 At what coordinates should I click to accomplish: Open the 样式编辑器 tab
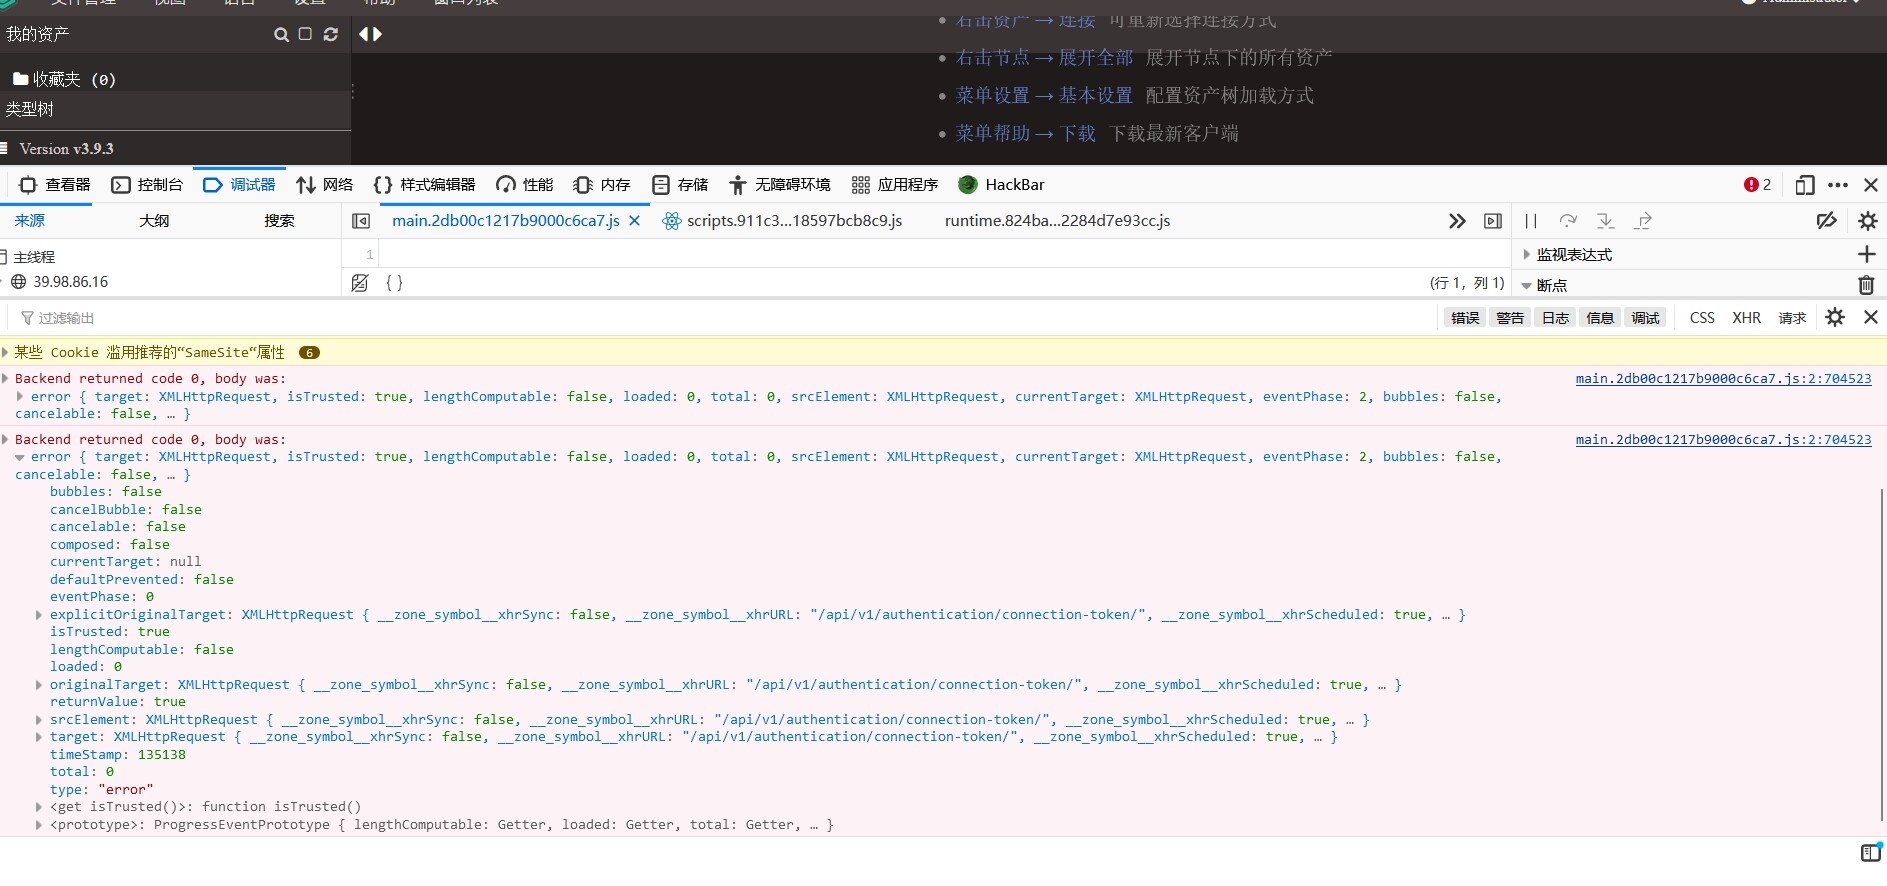(424, 185)
